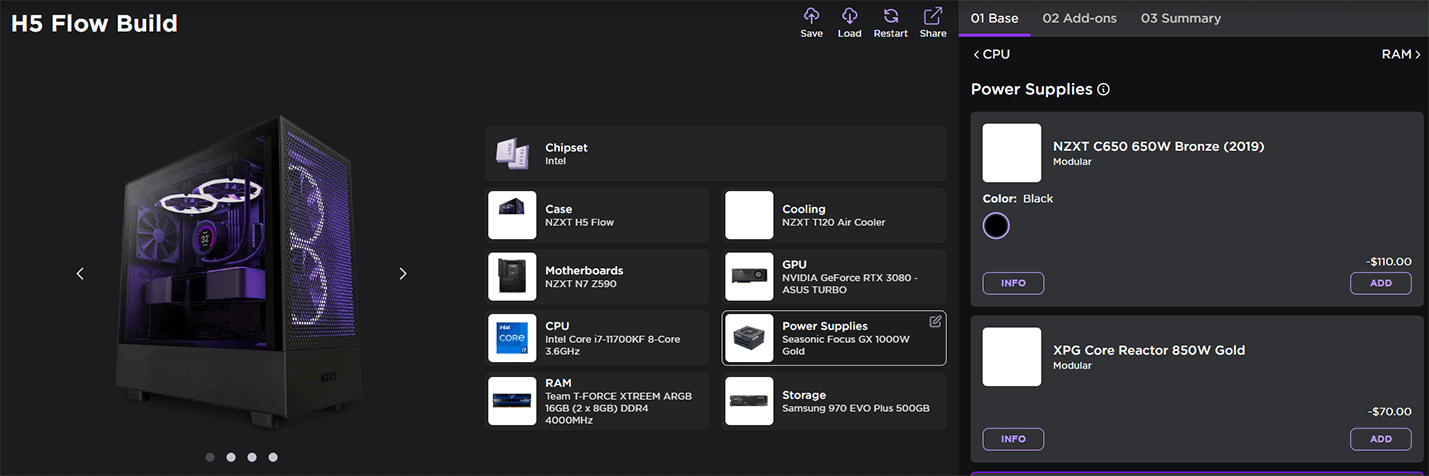This screenshot has height=476, width=1429.
Task: Advance to the RAM section
Action: click(1401, 54)
